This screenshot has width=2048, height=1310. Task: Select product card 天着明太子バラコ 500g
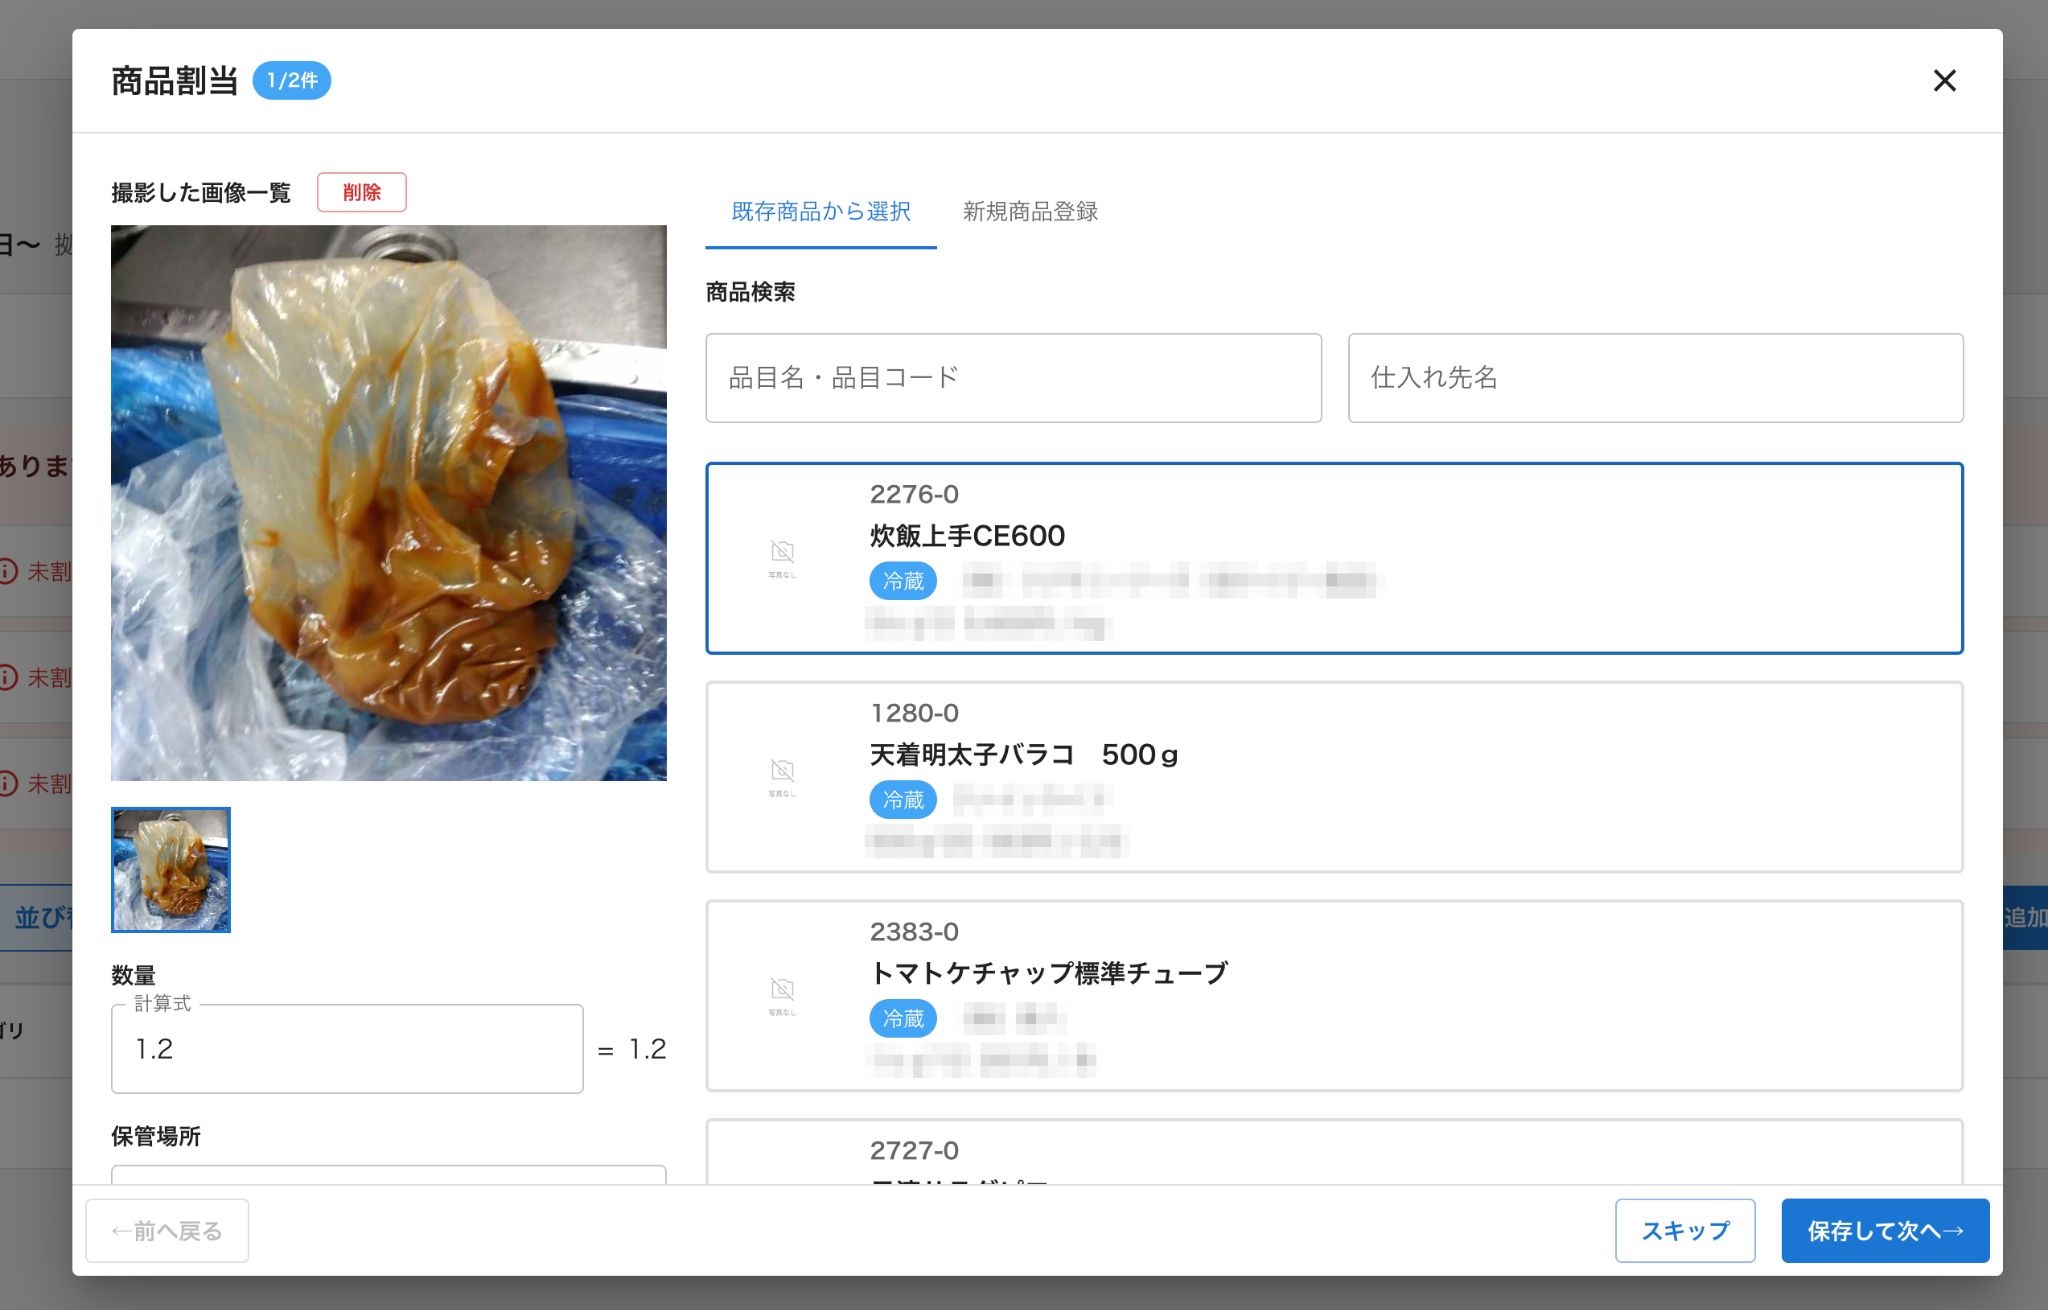coord(1334,777)
